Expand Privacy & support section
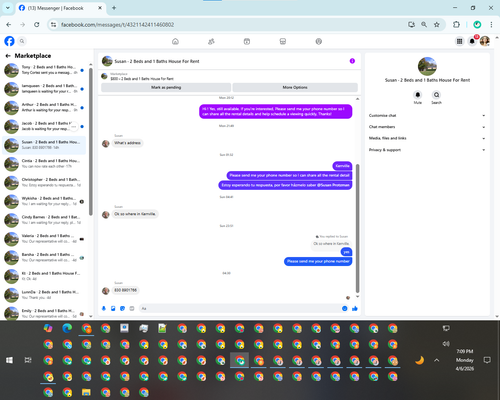 pyautogui.click(x=427, y=150)
